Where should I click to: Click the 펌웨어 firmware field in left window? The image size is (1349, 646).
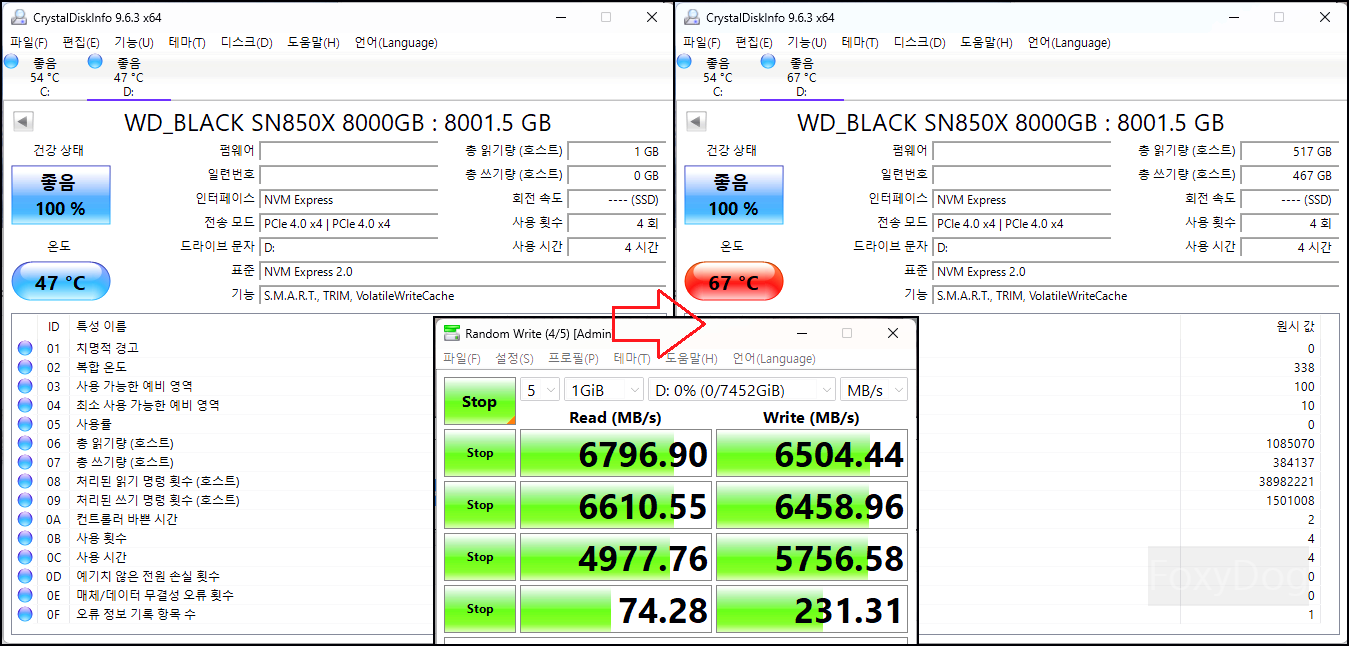(348, 151)
